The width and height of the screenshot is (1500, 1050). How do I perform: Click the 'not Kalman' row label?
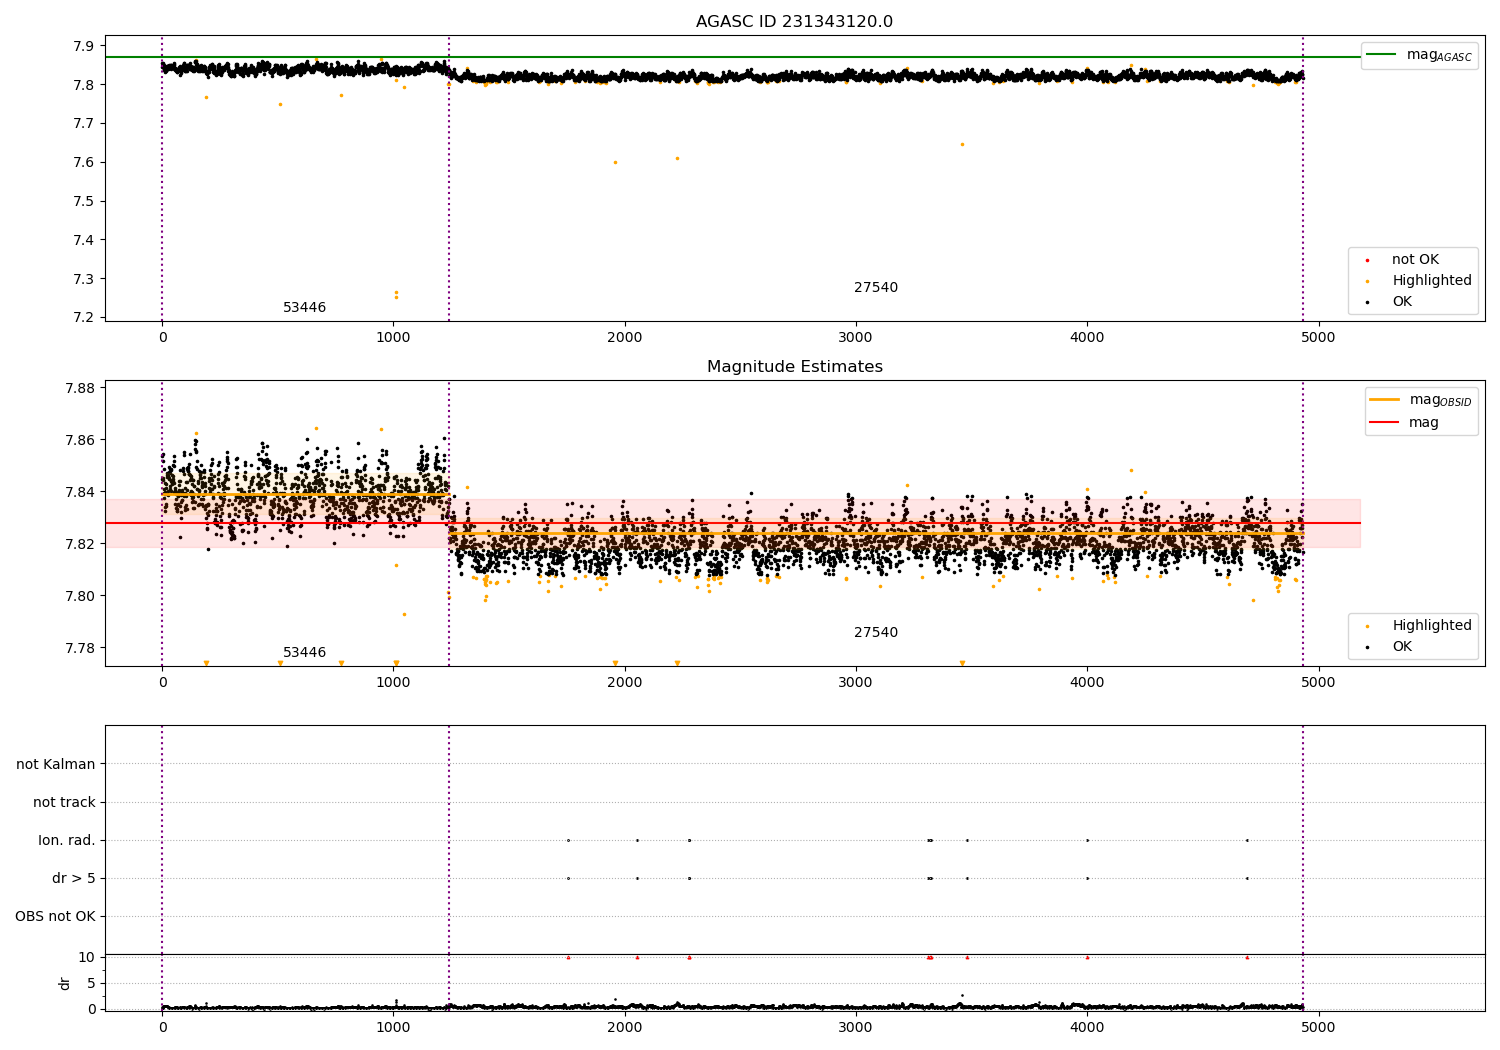click(56, 765)
